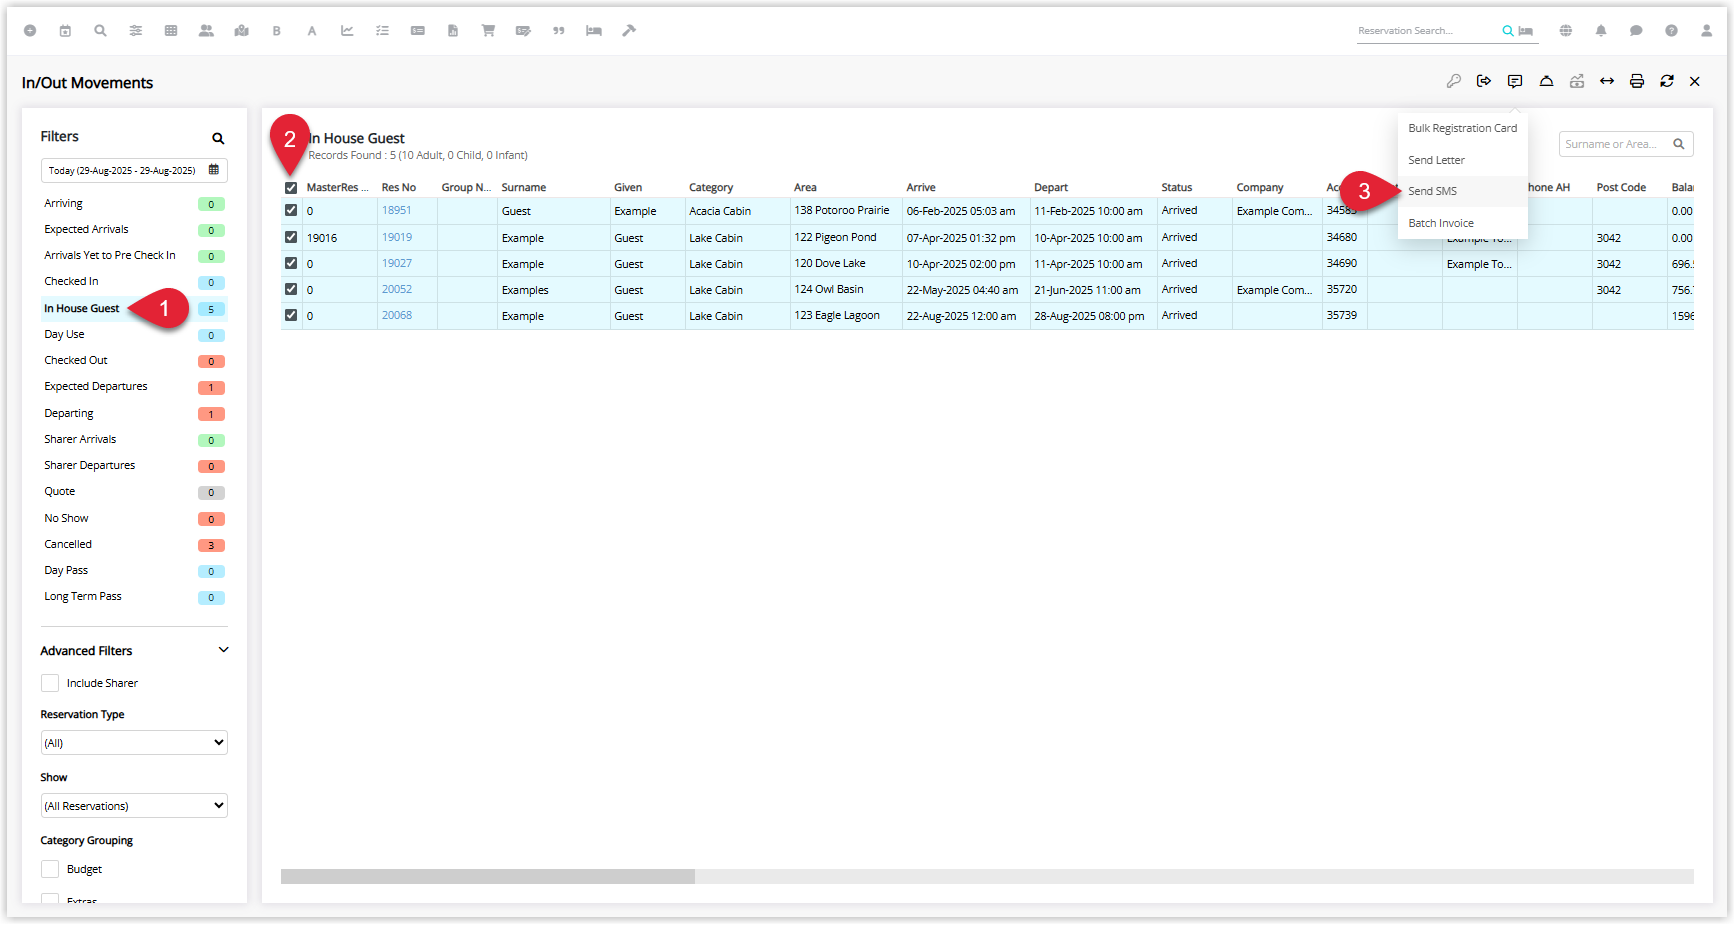Click the dollar bill cash icon

[x=418, y=31]
